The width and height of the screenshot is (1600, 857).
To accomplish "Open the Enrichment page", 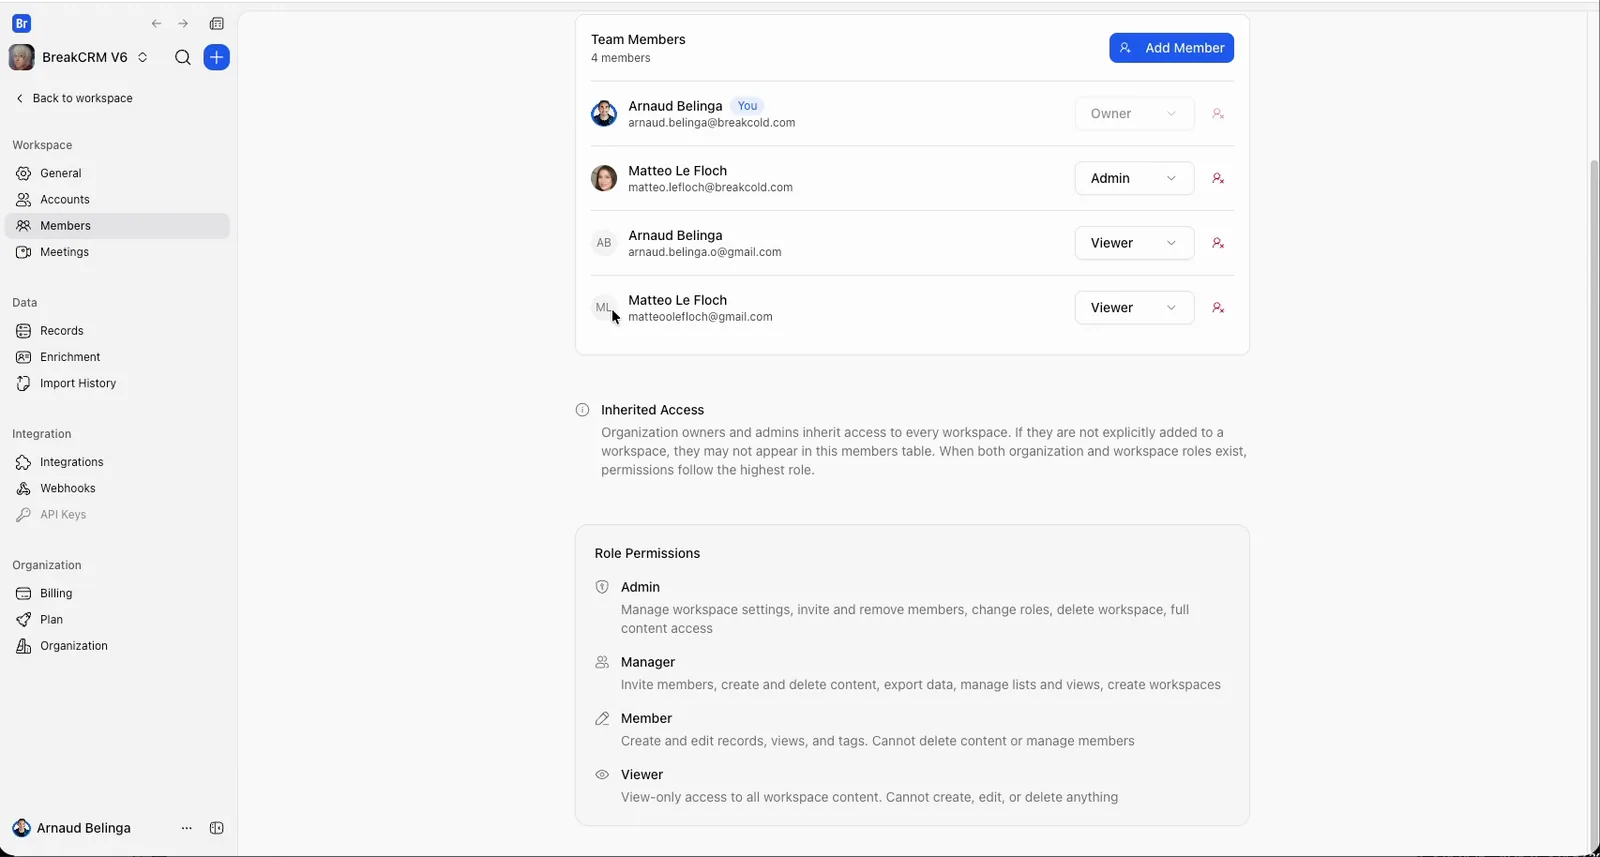I will click(x=117, y=357).
